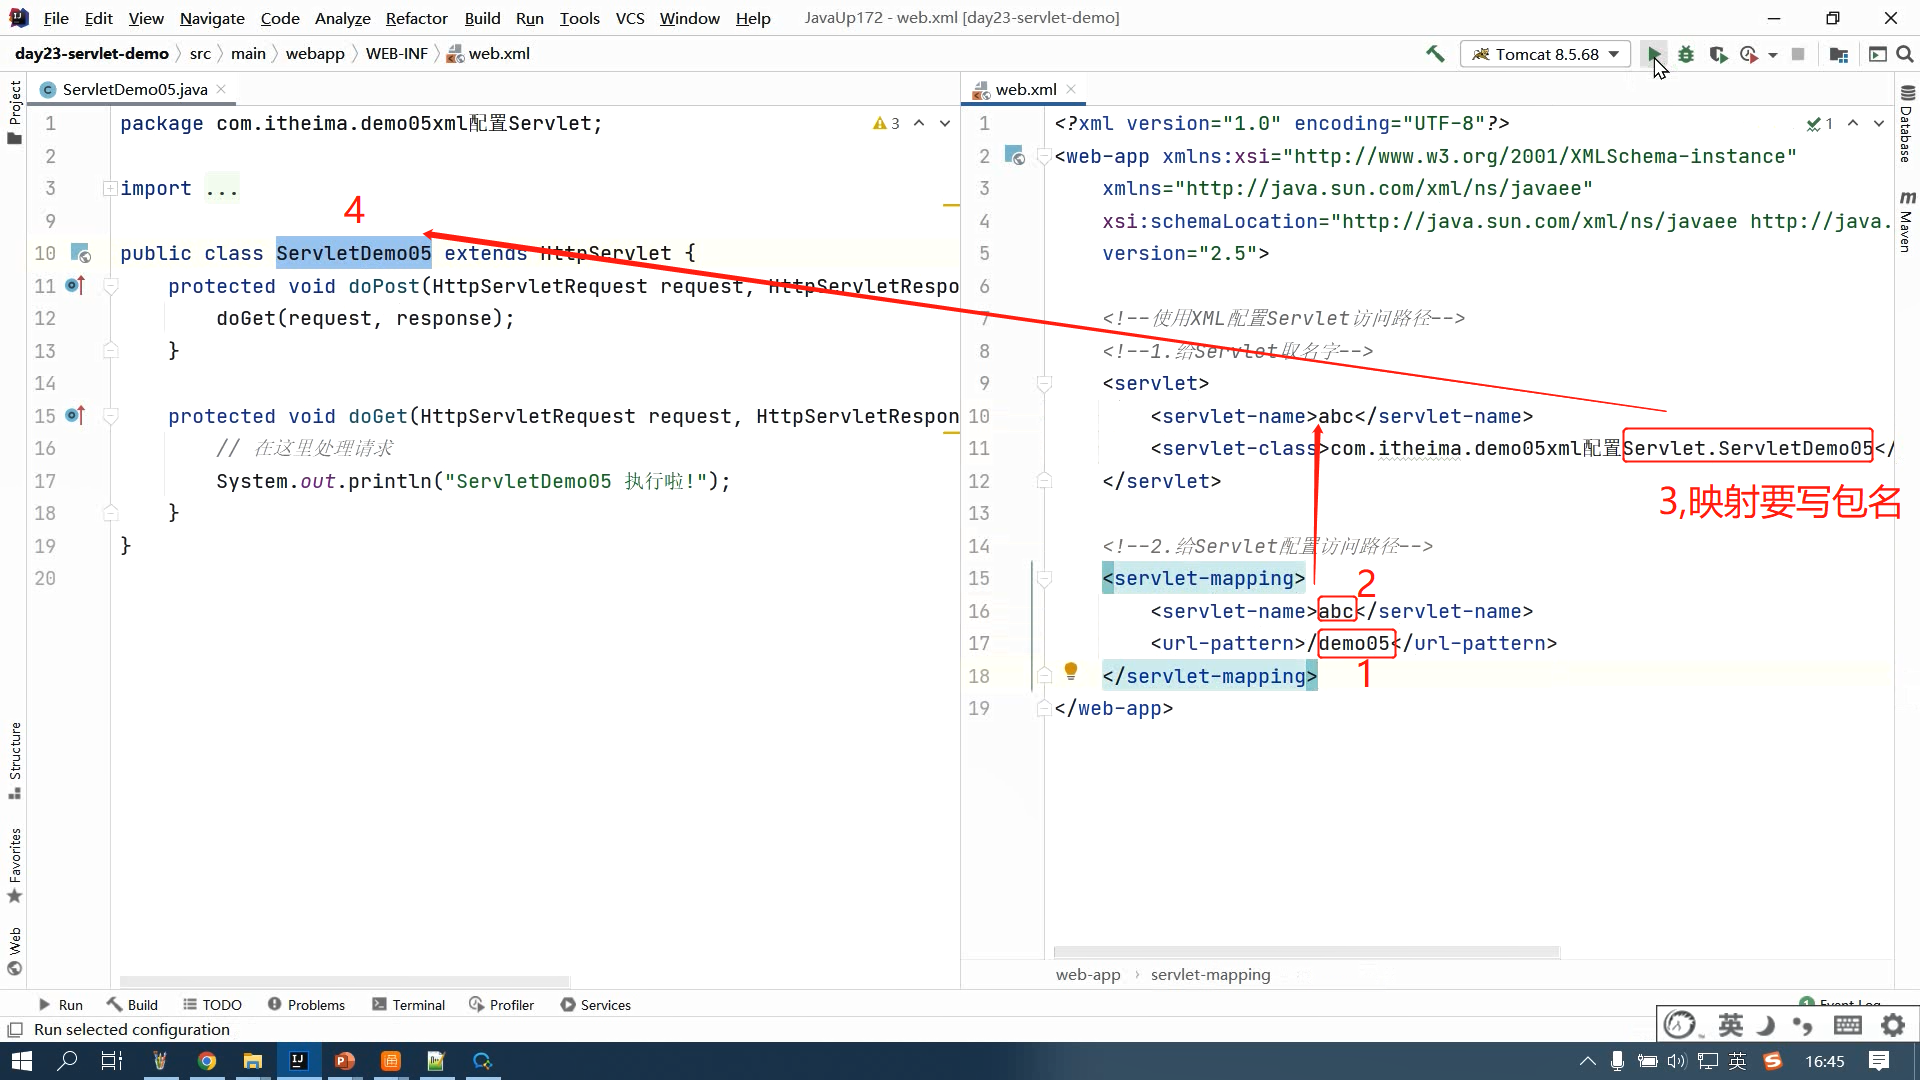Open PowerPoint from the taskbar
1920x1080 pixels.
345,1061
